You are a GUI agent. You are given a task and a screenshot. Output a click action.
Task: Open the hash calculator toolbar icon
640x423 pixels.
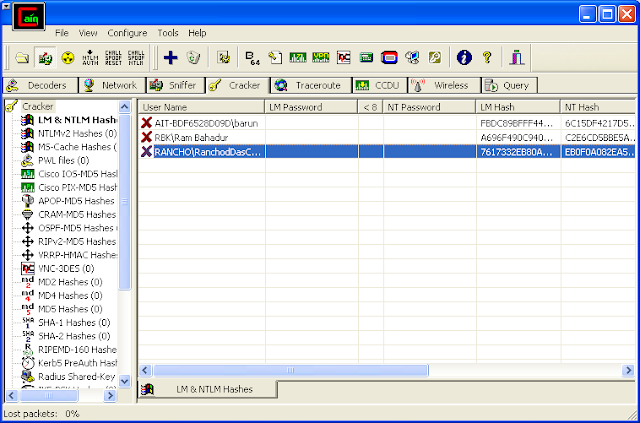pyautogui.click(x=367, y=58)
